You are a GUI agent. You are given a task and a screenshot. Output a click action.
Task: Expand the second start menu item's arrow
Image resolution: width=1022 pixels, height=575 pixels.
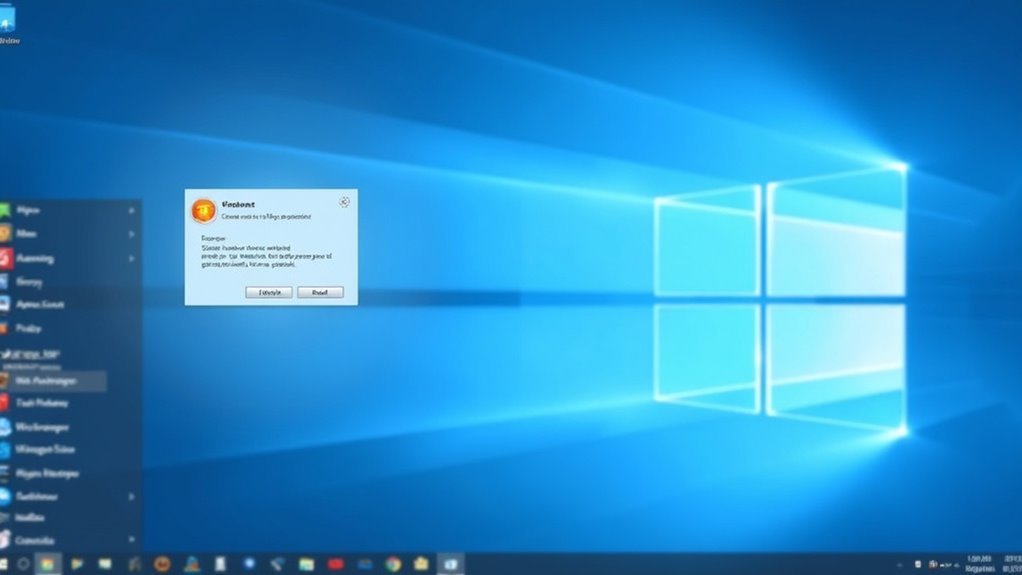pyautogui.click(x=131, y=234)
